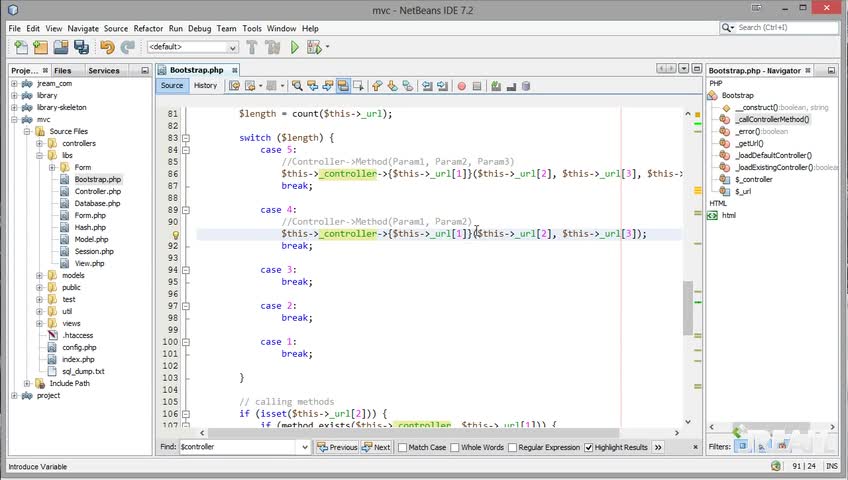This screenshot has height=480, width=848.
Task: Click the Undo arrow icon
Action: [107, 48]
